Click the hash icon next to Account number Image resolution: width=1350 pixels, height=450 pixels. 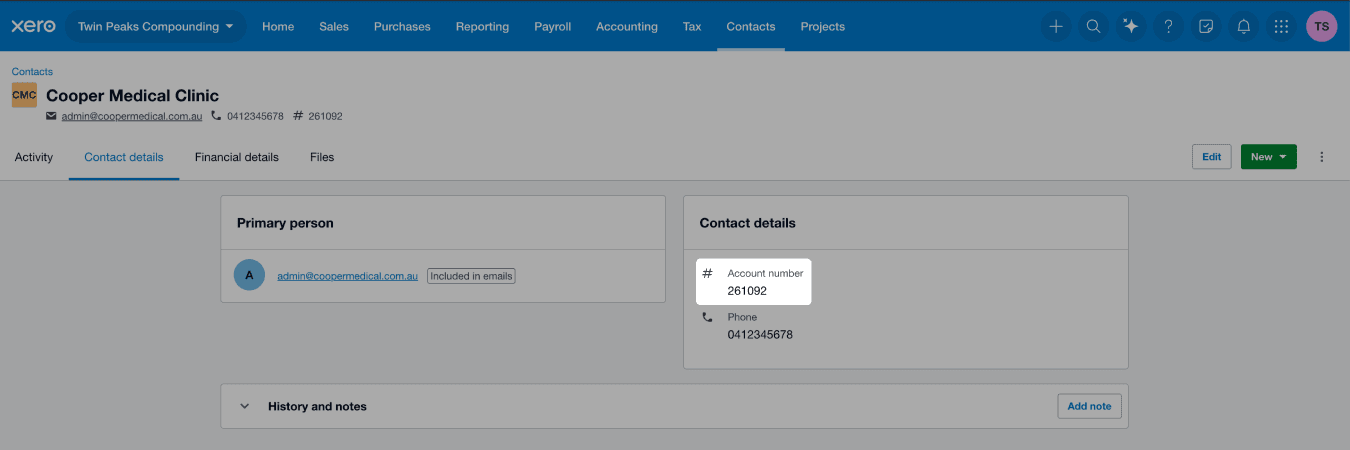coord(707,273)
